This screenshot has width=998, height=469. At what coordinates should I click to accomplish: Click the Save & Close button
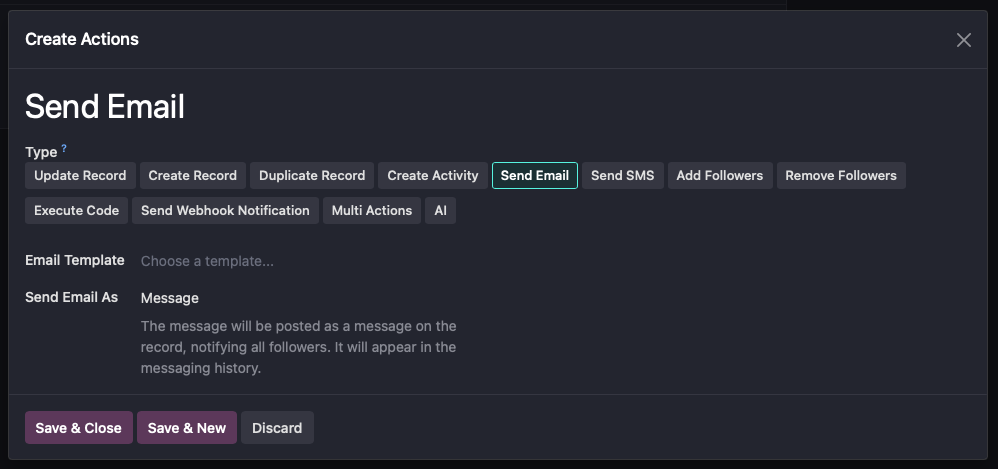click(78, 428)
